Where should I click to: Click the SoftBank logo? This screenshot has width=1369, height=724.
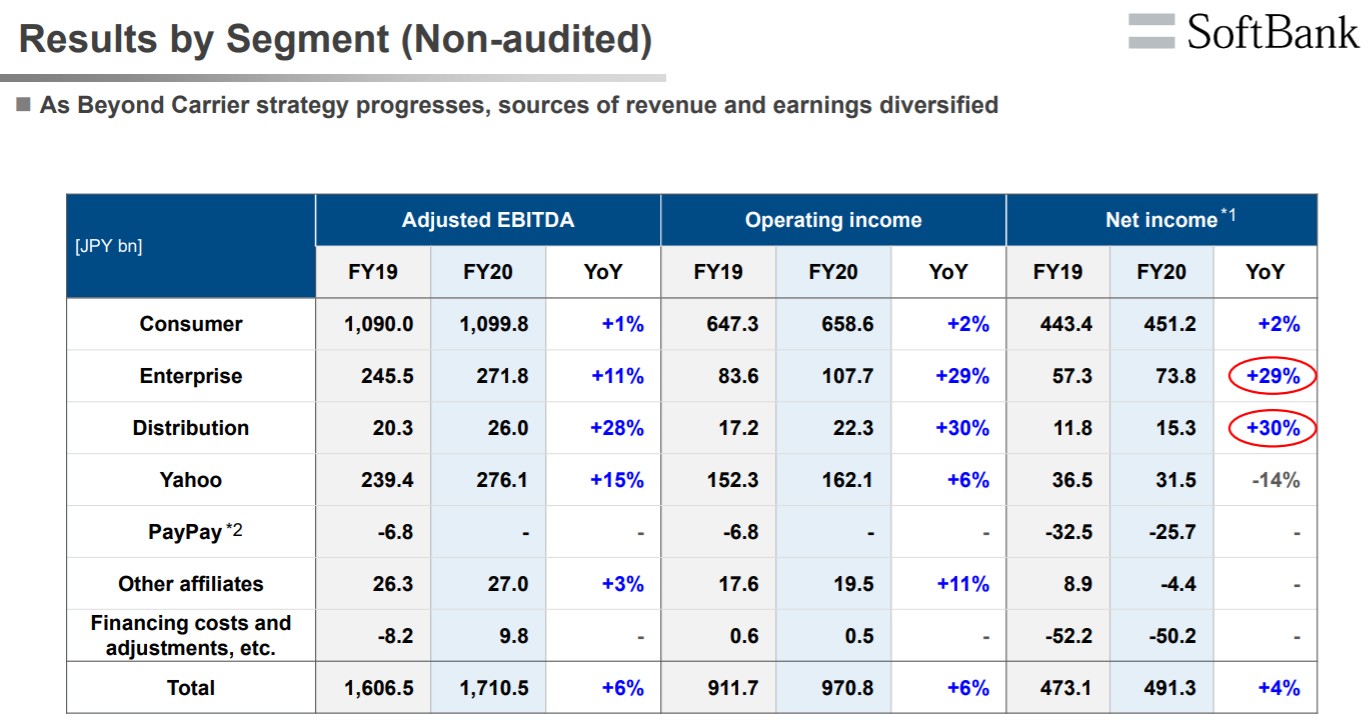point(1243,32)
